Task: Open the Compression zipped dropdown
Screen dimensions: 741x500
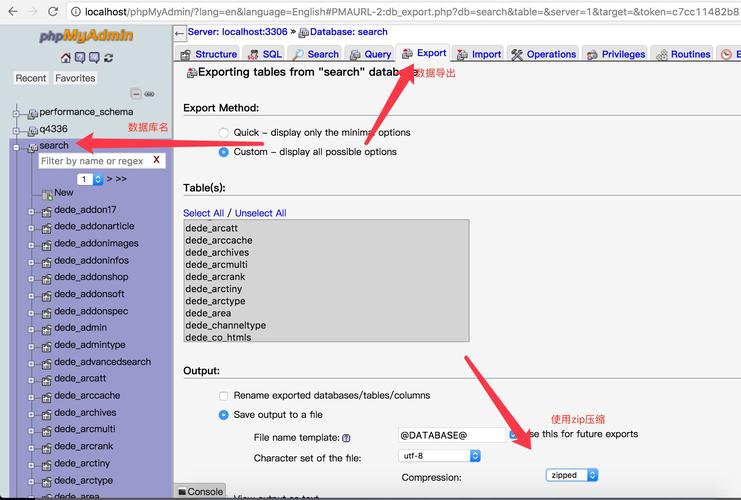Action: point(572,475)
